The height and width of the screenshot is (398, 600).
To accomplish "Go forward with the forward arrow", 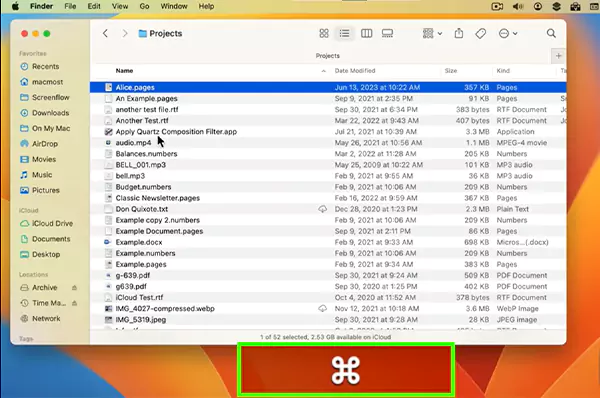I will coord(125,34).
